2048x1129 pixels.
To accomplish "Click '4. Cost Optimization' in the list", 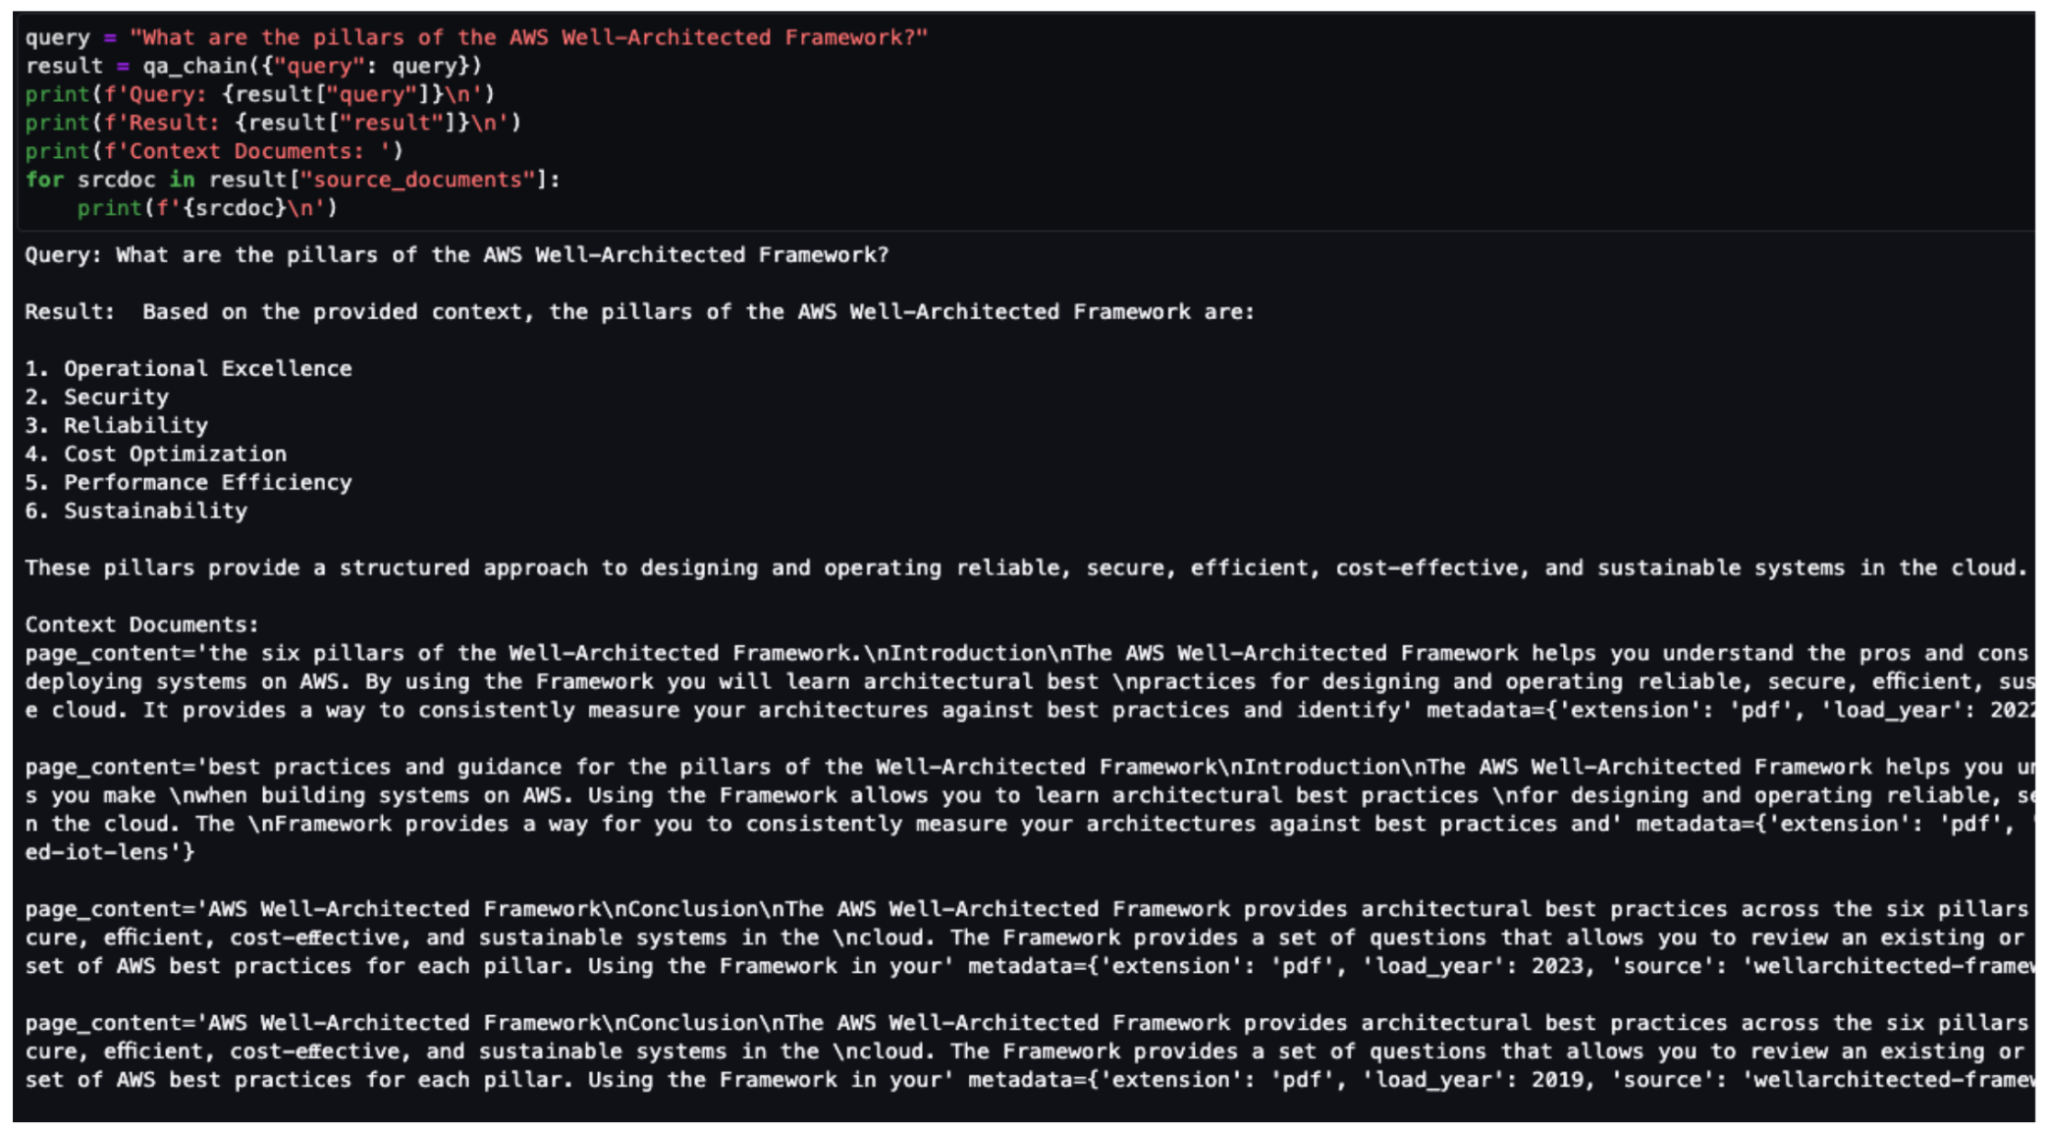I will click(156, 455).
